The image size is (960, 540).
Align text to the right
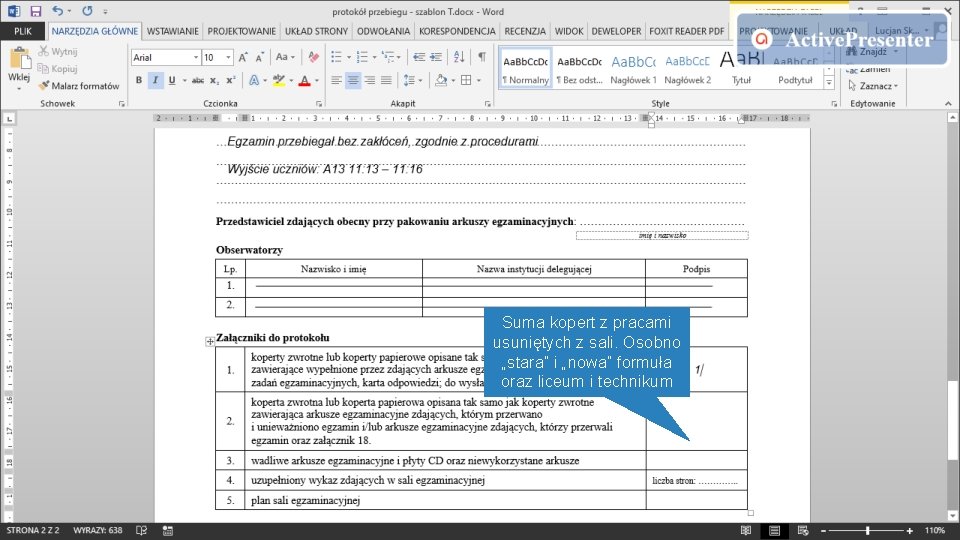click(x=369, y=80)
